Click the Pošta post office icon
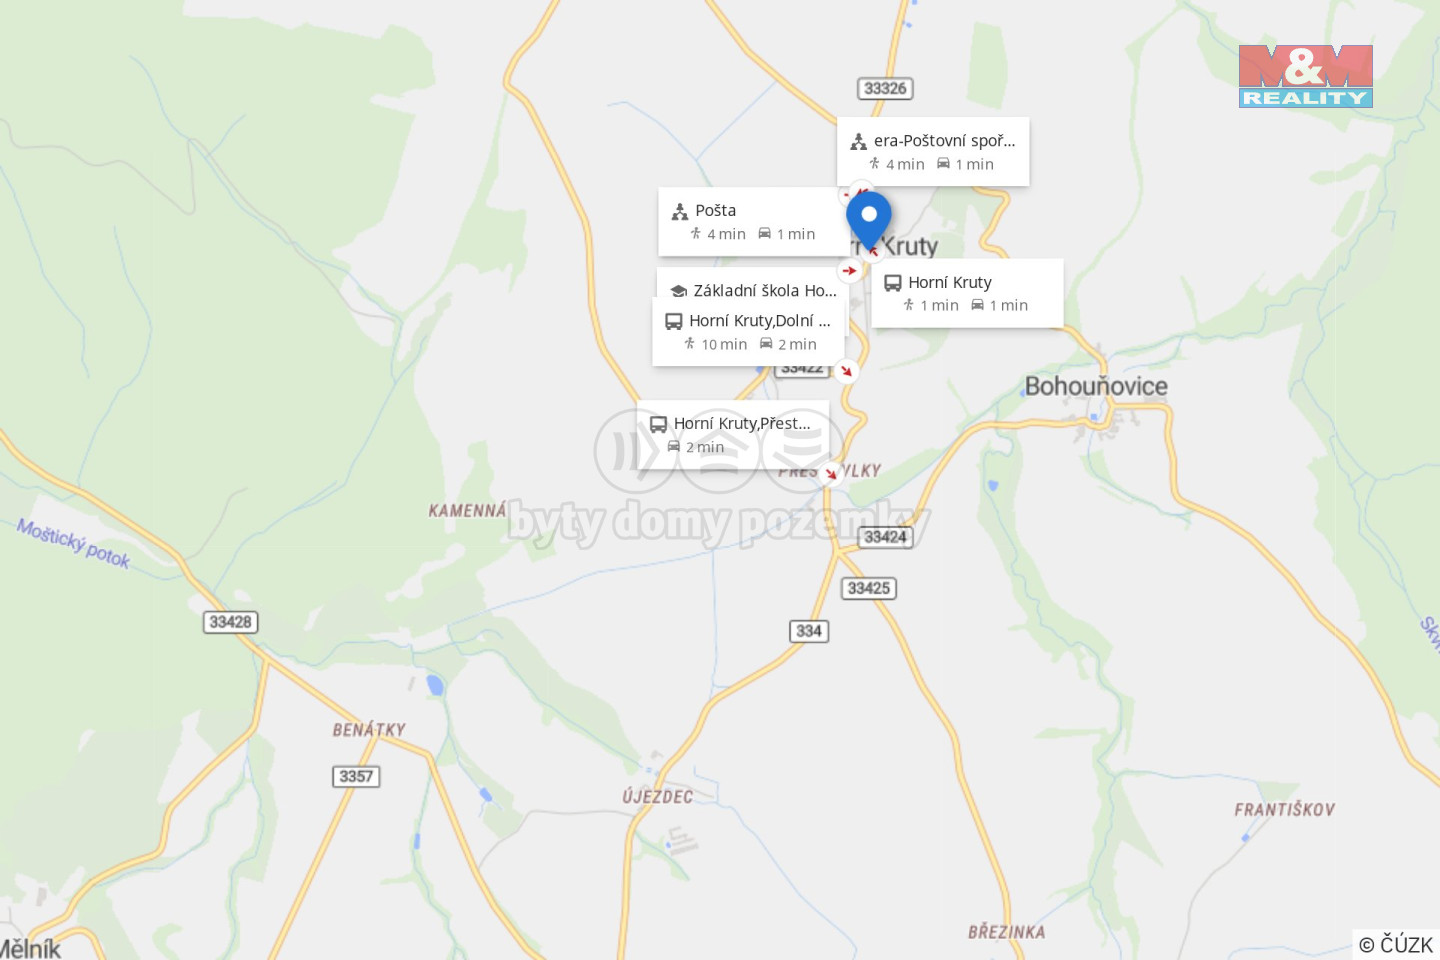 pos(680,211)
